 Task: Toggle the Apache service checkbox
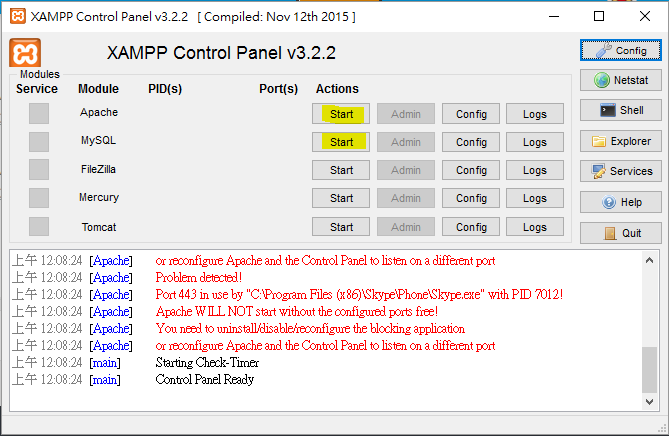[39, 113]
